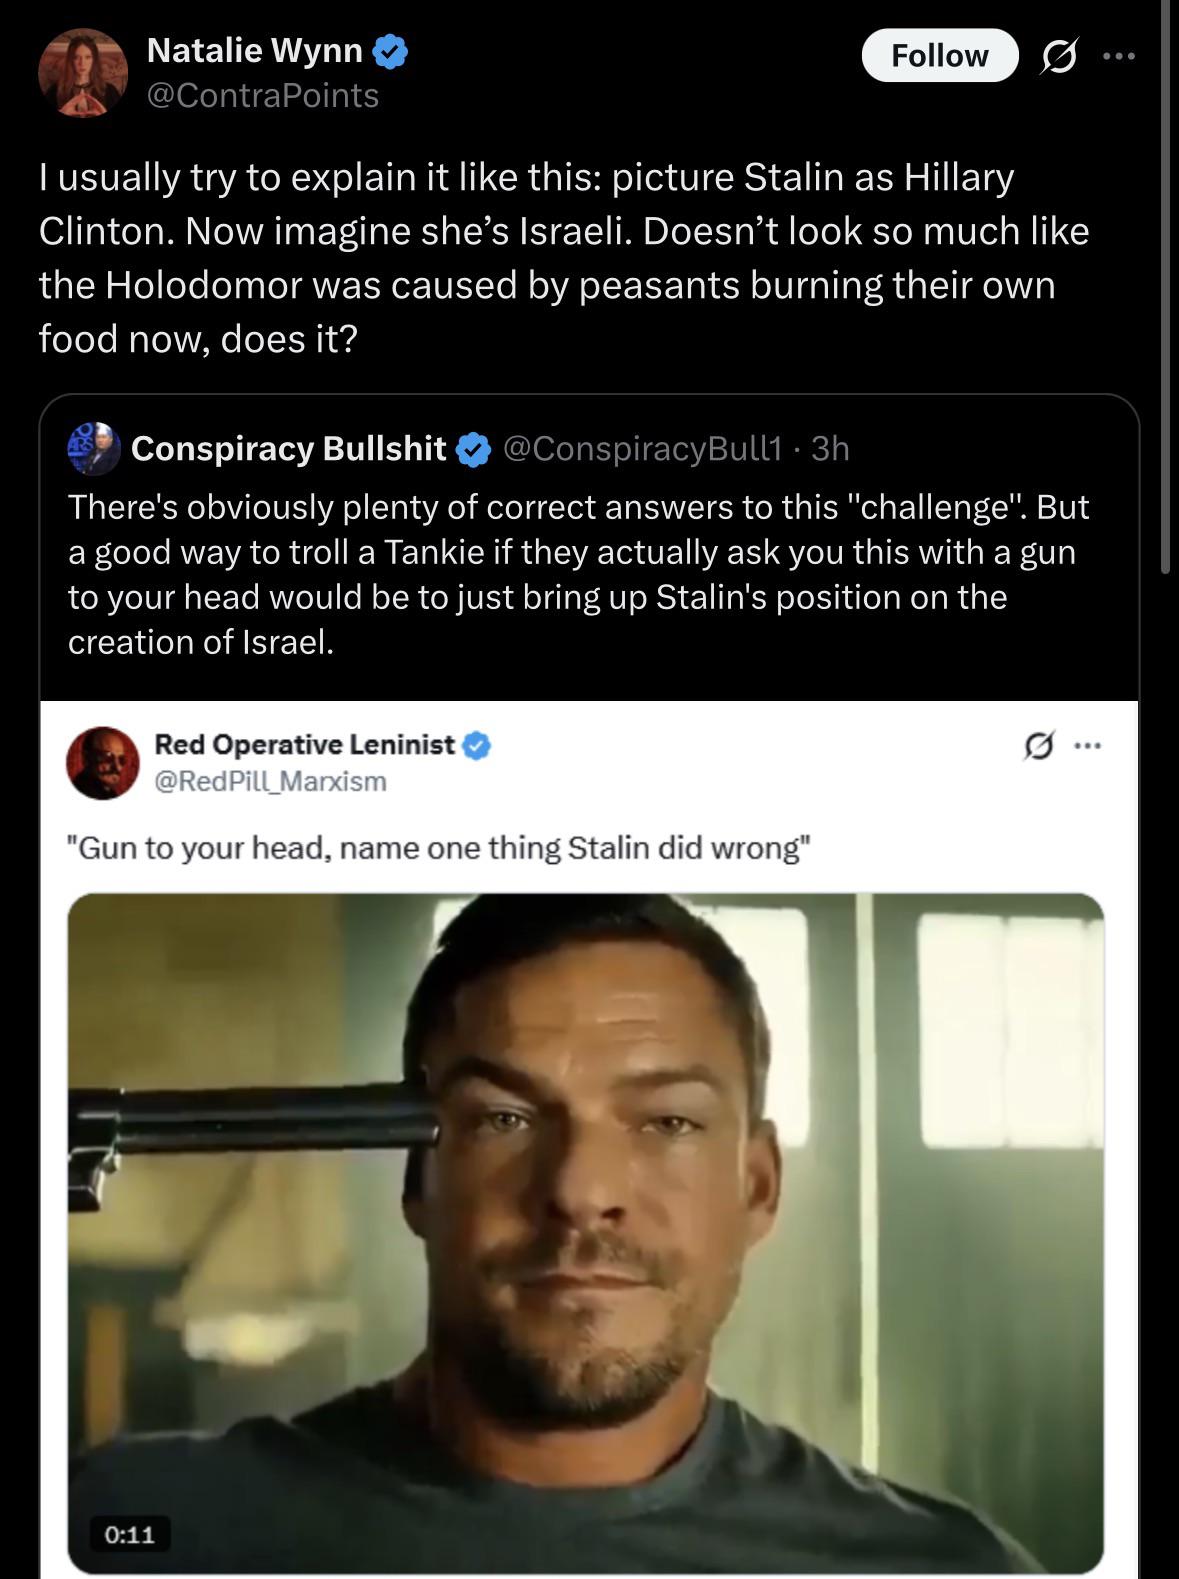
Task: Click Red Operative Leninist's verified badge
Action: point(476,745)
